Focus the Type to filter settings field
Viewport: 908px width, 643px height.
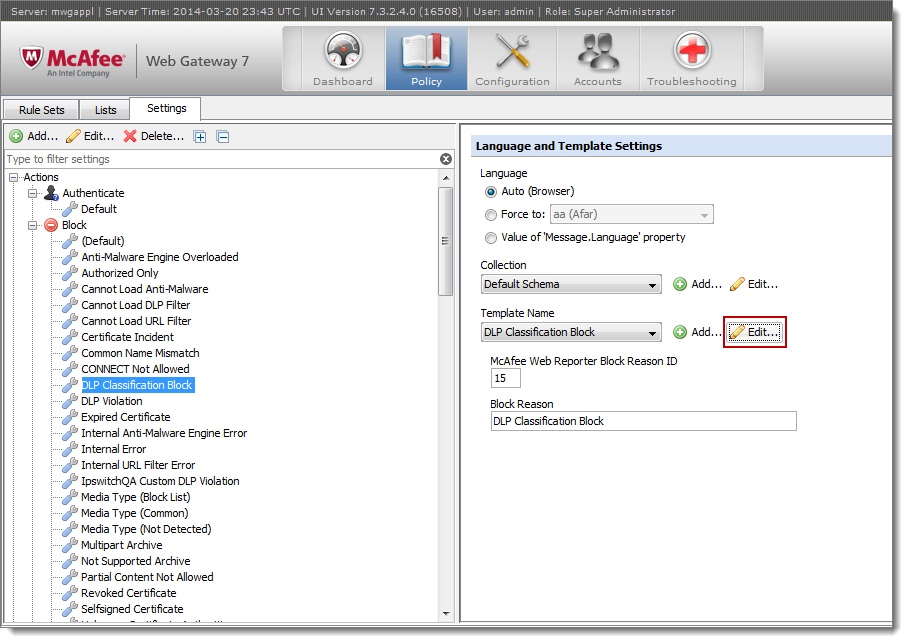point(222,159)
